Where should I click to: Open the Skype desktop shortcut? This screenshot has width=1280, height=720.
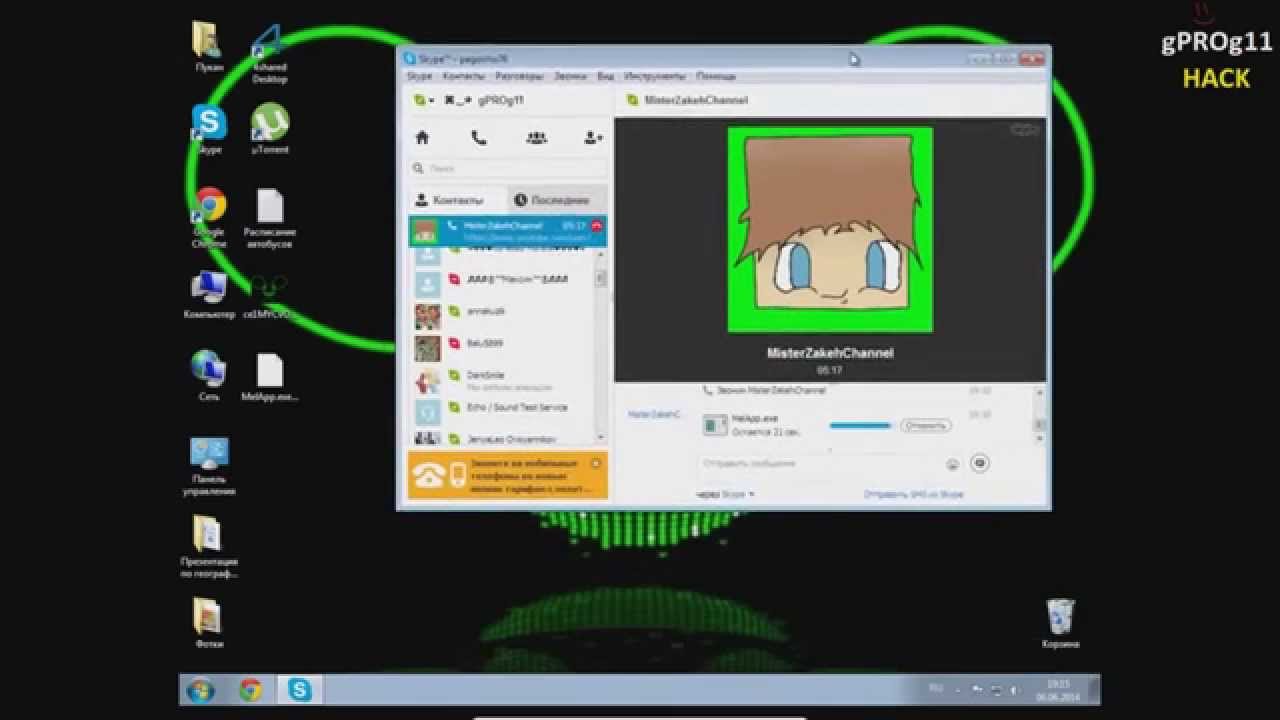tap(210, 130)
